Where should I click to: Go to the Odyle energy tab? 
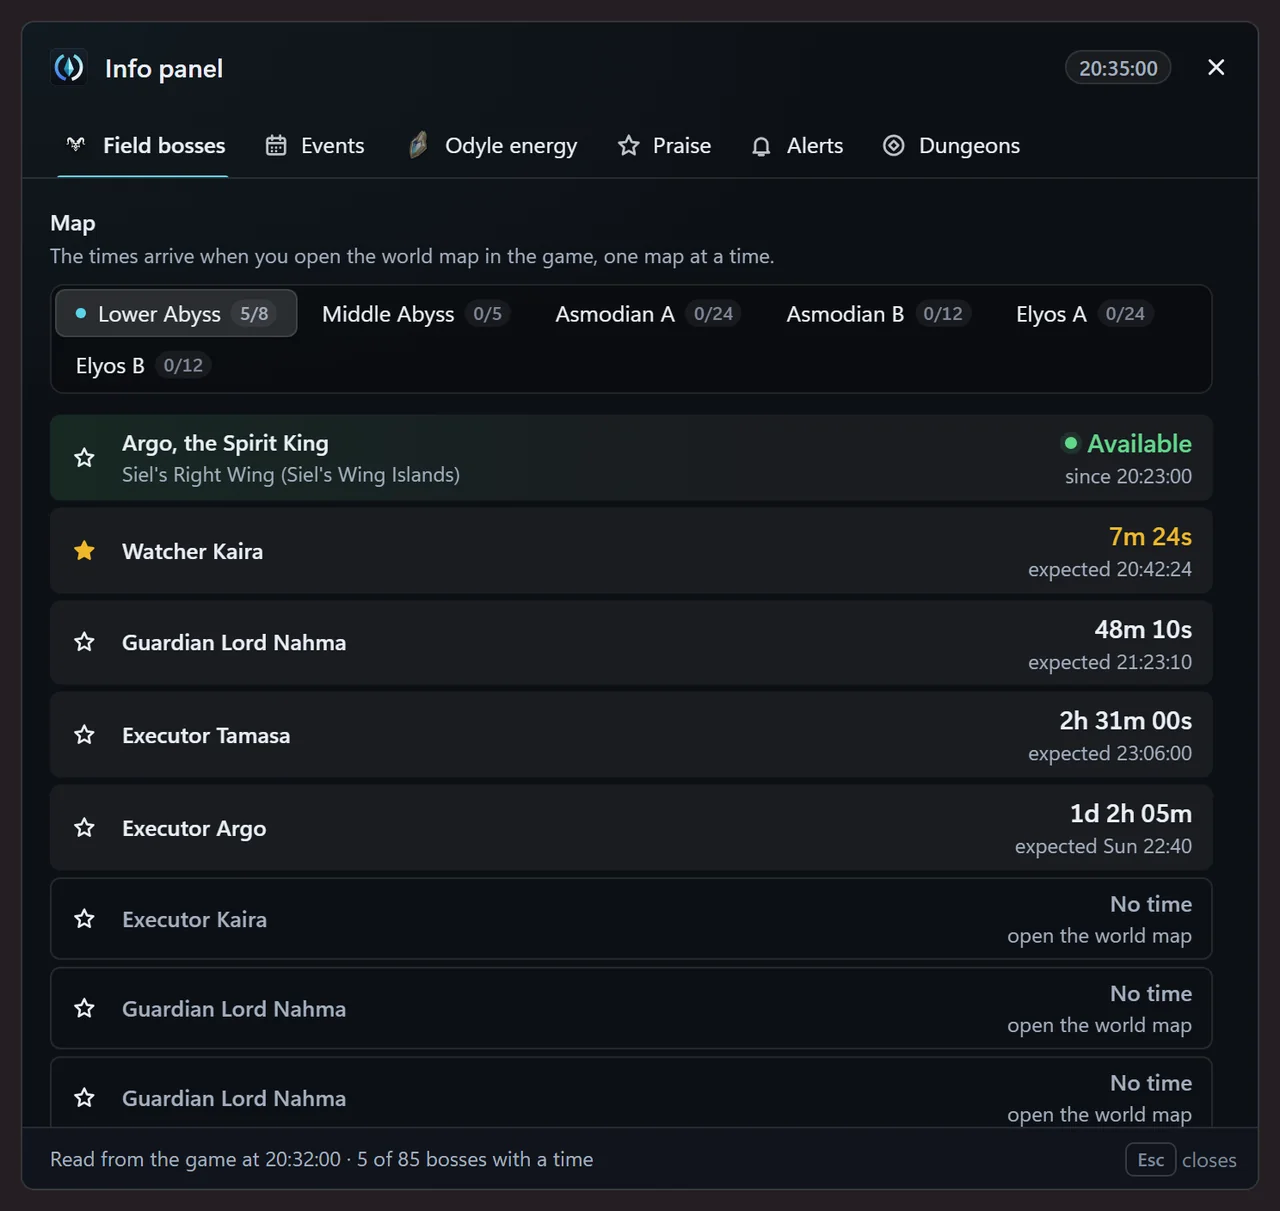(x=492, y=146)
